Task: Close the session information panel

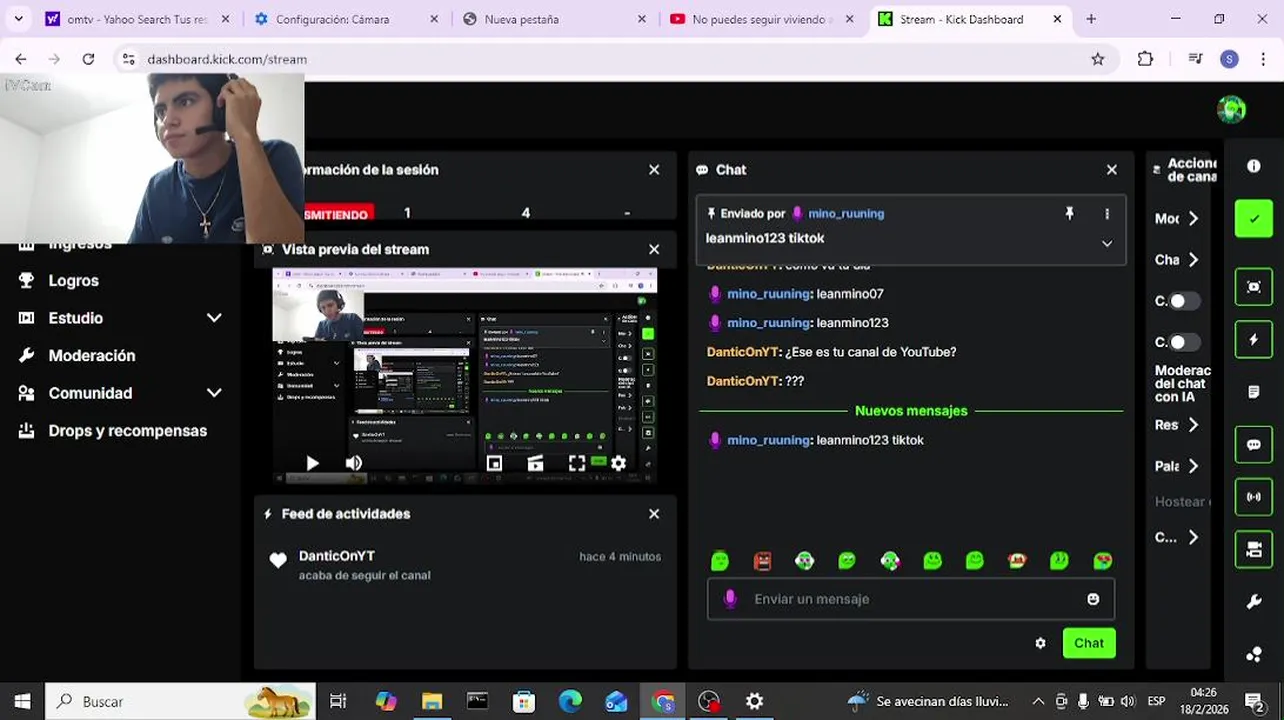Action: [x=654, y=170]
